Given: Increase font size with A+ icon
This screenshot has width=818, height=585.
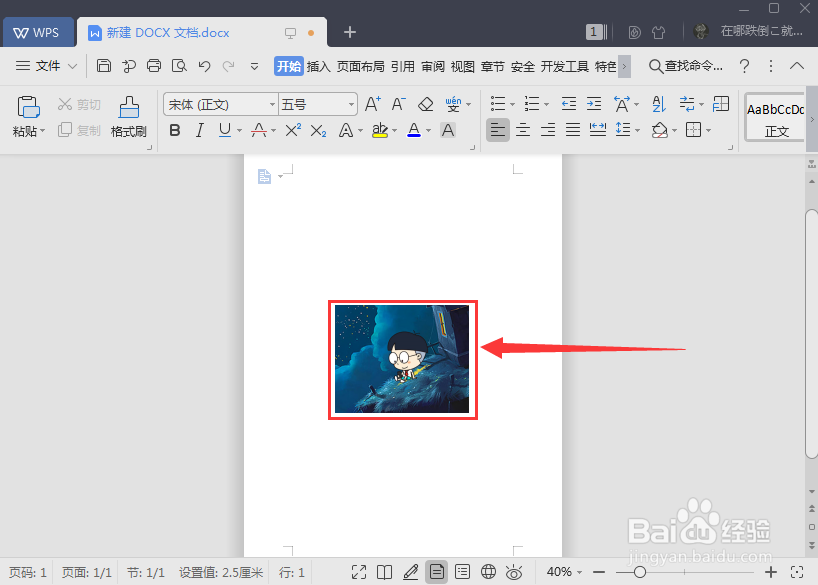Looking at the screenshot, I should [372, 104].
